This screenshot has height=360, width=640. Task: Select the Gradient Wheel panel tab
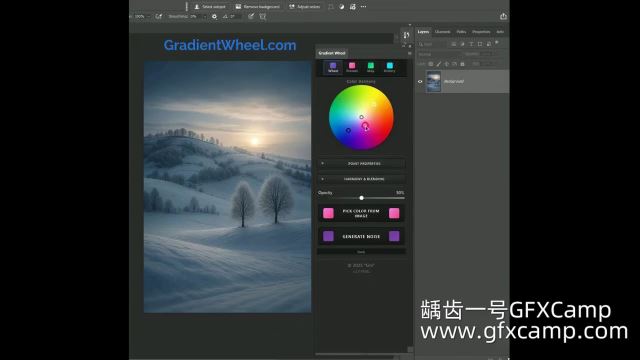(332, 53)
